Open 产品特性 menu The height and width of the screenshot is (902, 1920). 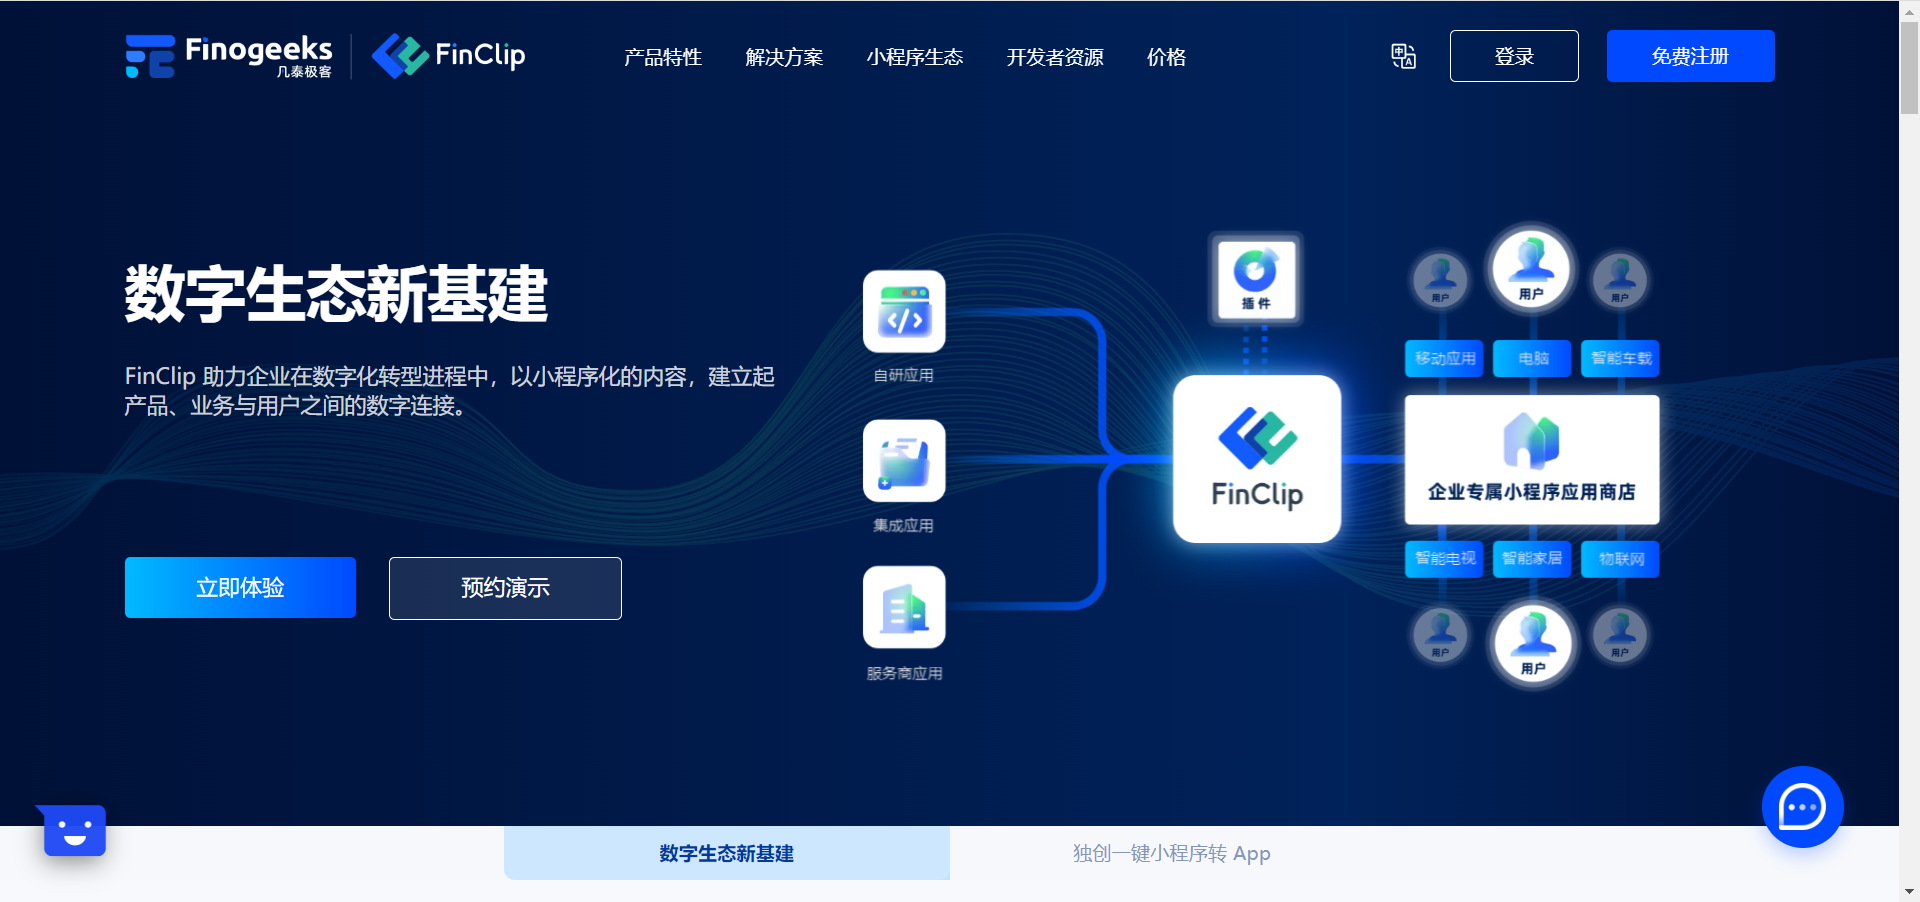tap(663, 57)
